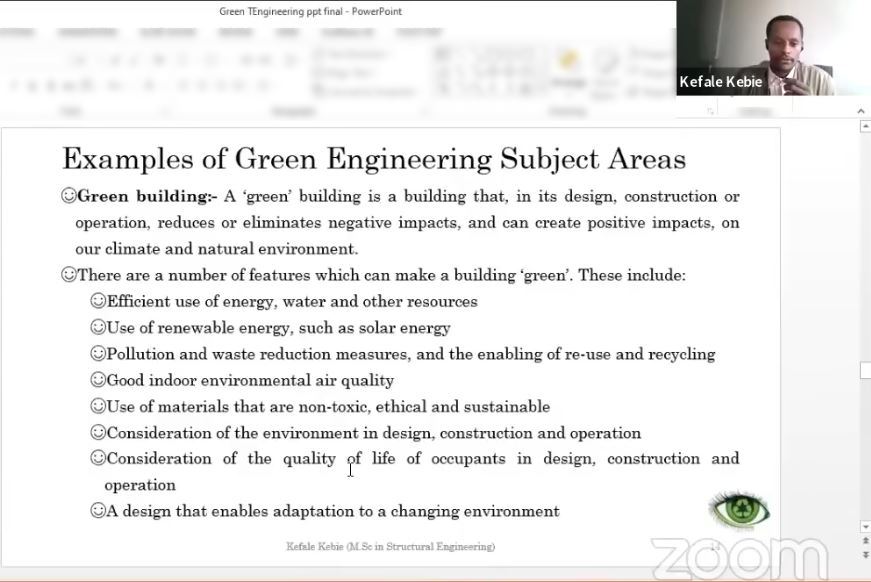871x582 pixels.
Task: Click the slide title 'Examples of Green Engineering Subject Areas'
Action: click(374, 159)
